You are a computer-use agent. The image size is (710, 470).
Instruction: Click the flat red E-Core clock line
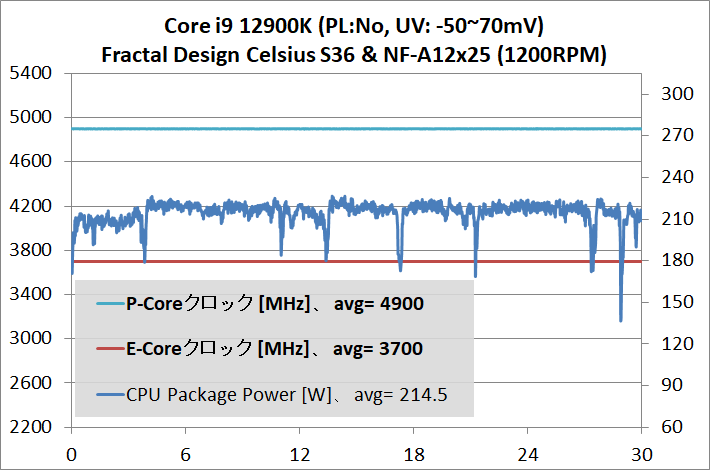click(356, 261)
